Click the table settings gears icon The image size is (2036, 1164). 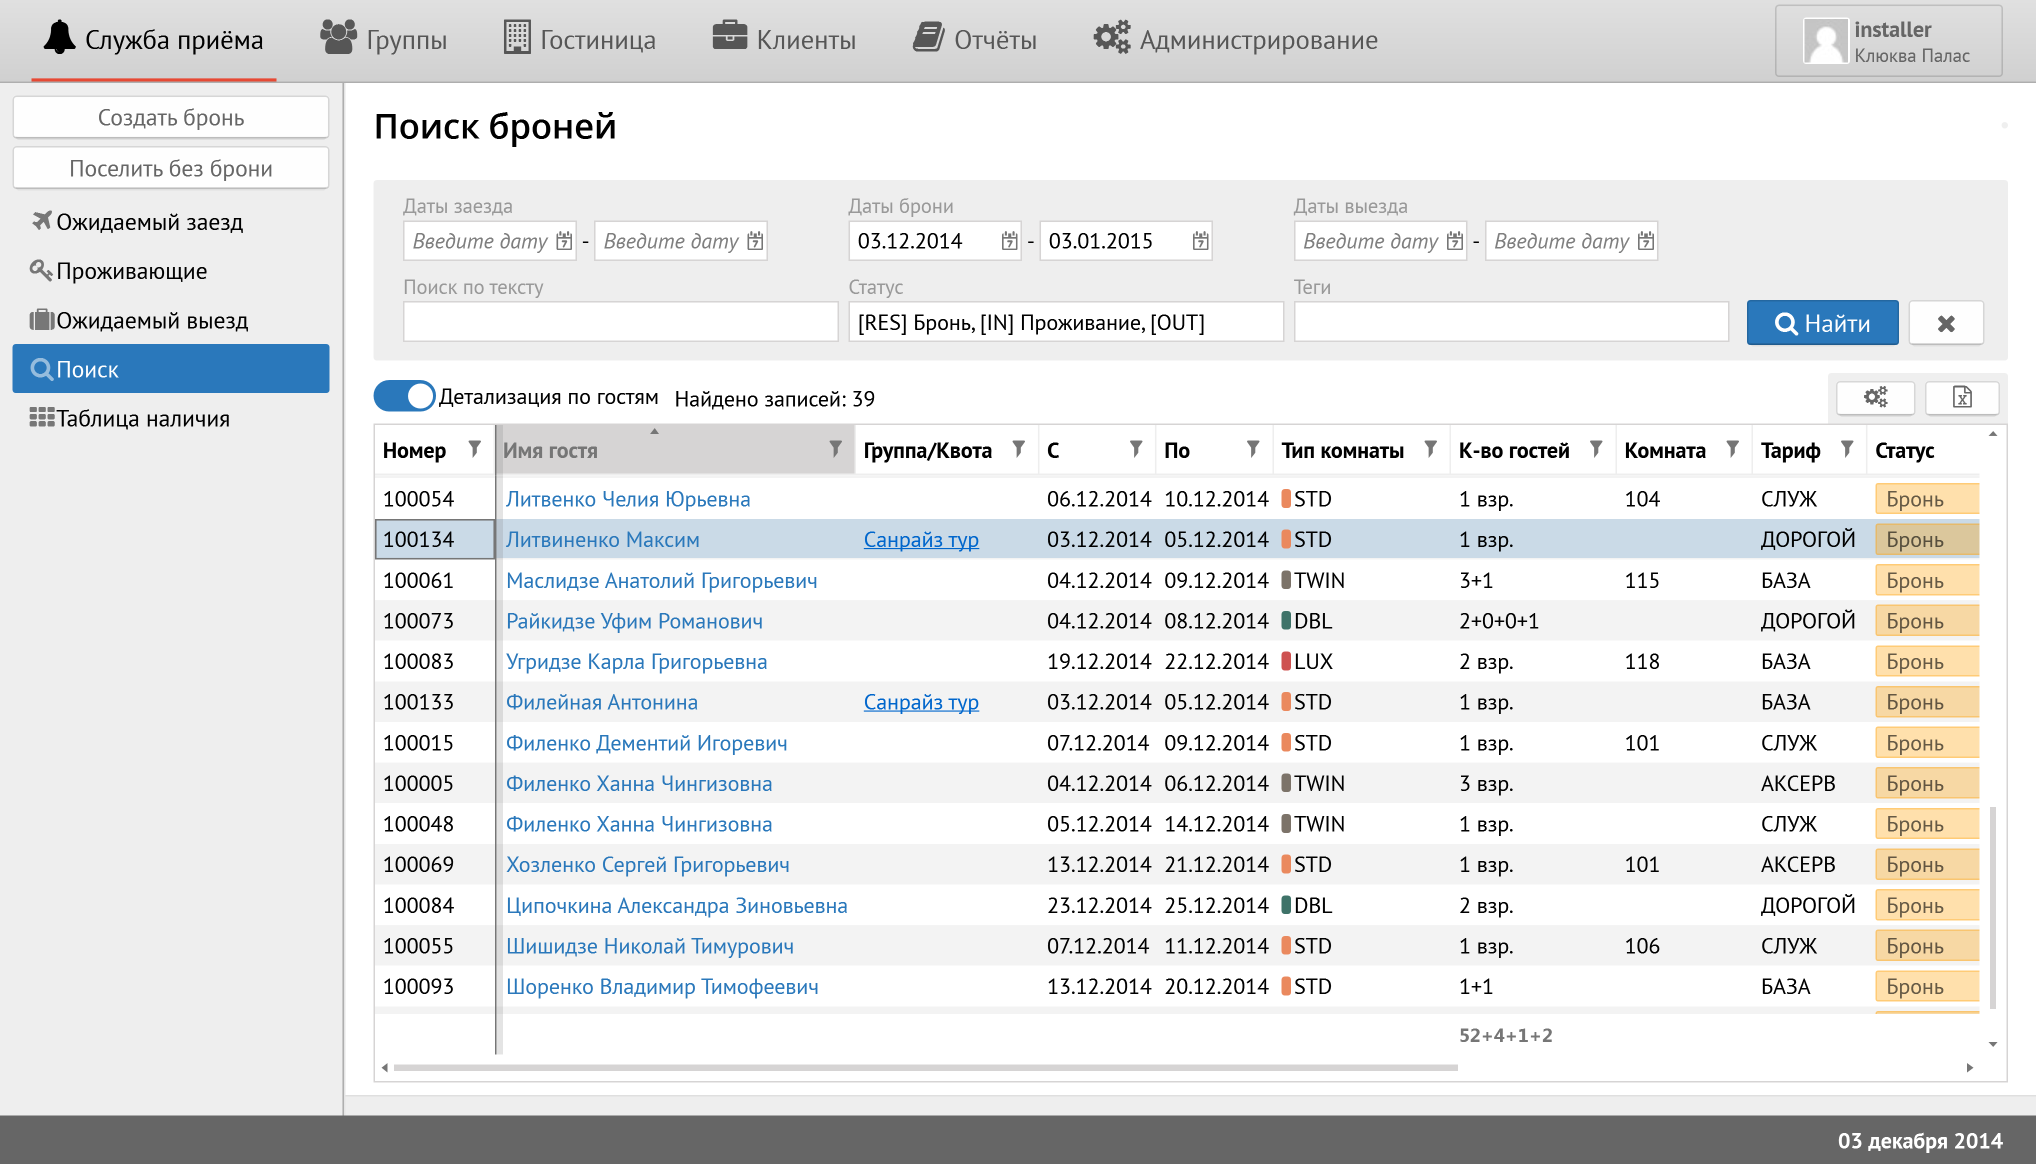[1875, 397]
